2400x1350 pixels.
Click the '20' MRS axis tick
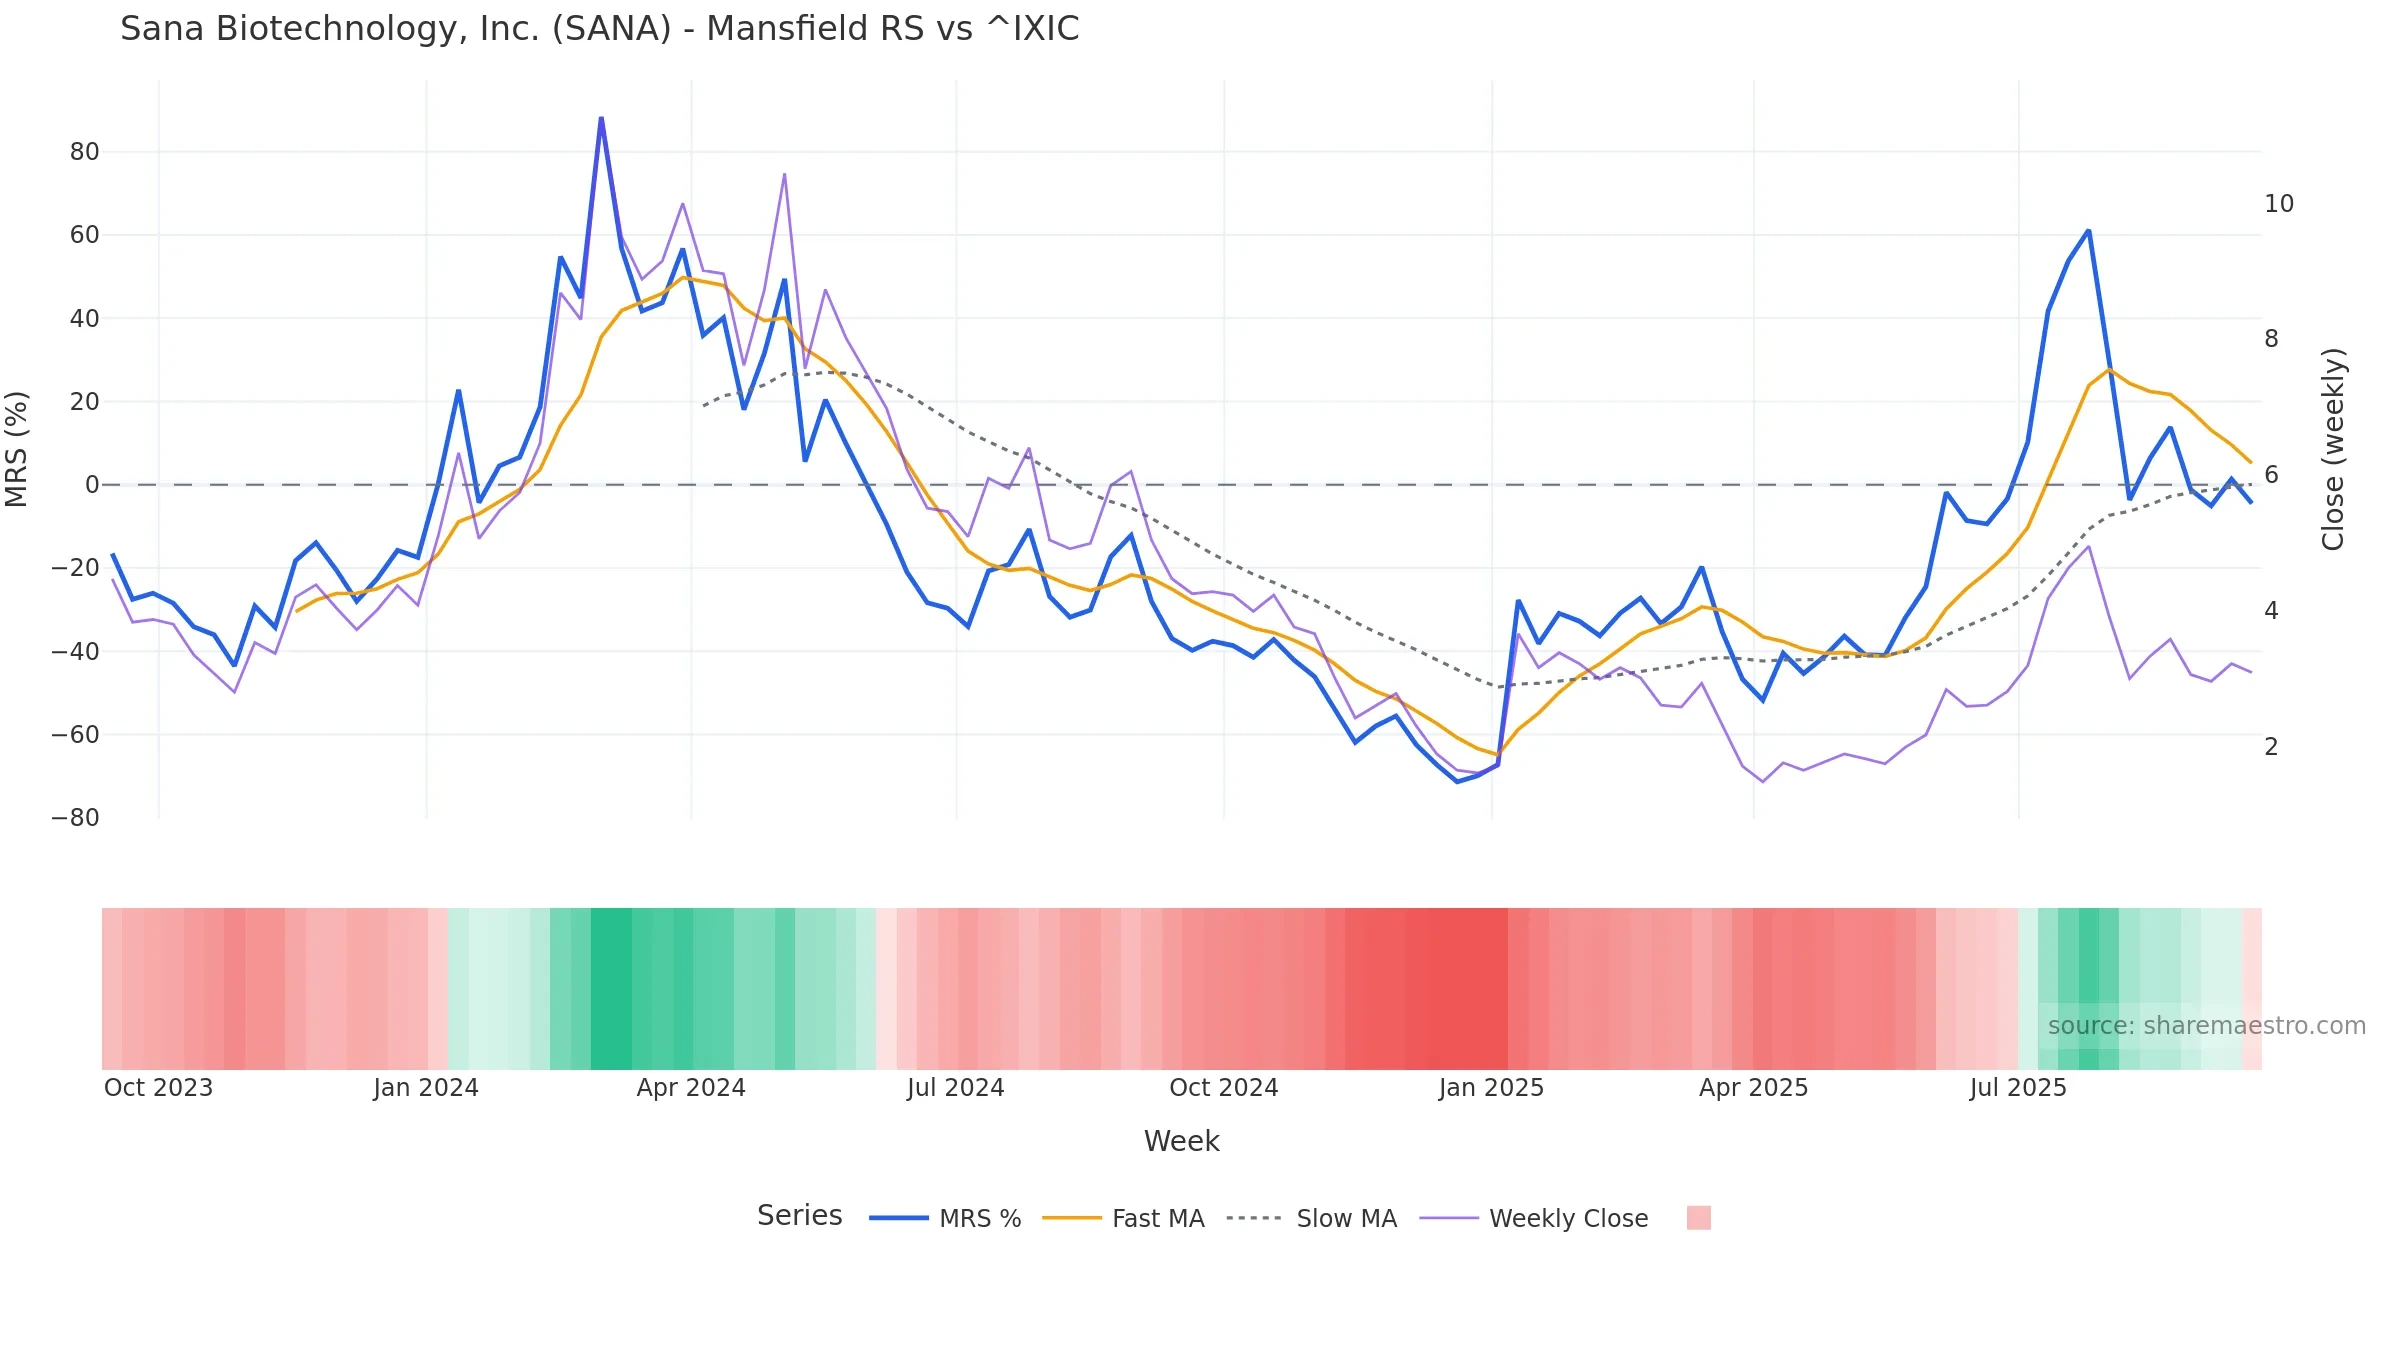click(x=85, y=402)
